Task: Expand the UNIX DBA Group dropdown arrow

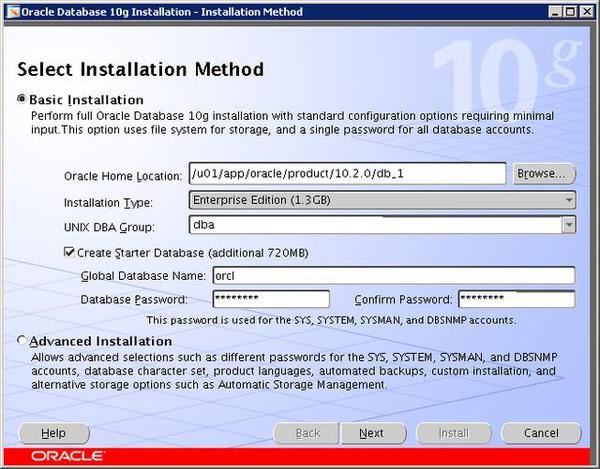Action: tap(569, 225)
